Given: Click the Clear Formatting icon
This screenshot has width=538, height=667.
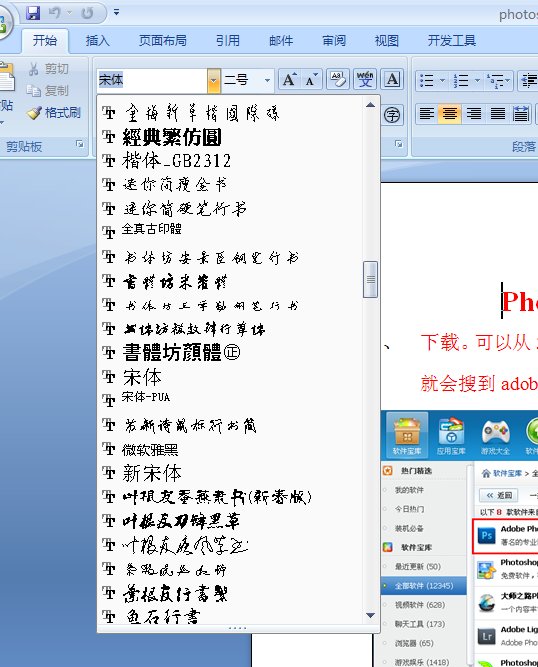Looking at the screenshot, I should [338, 80].
